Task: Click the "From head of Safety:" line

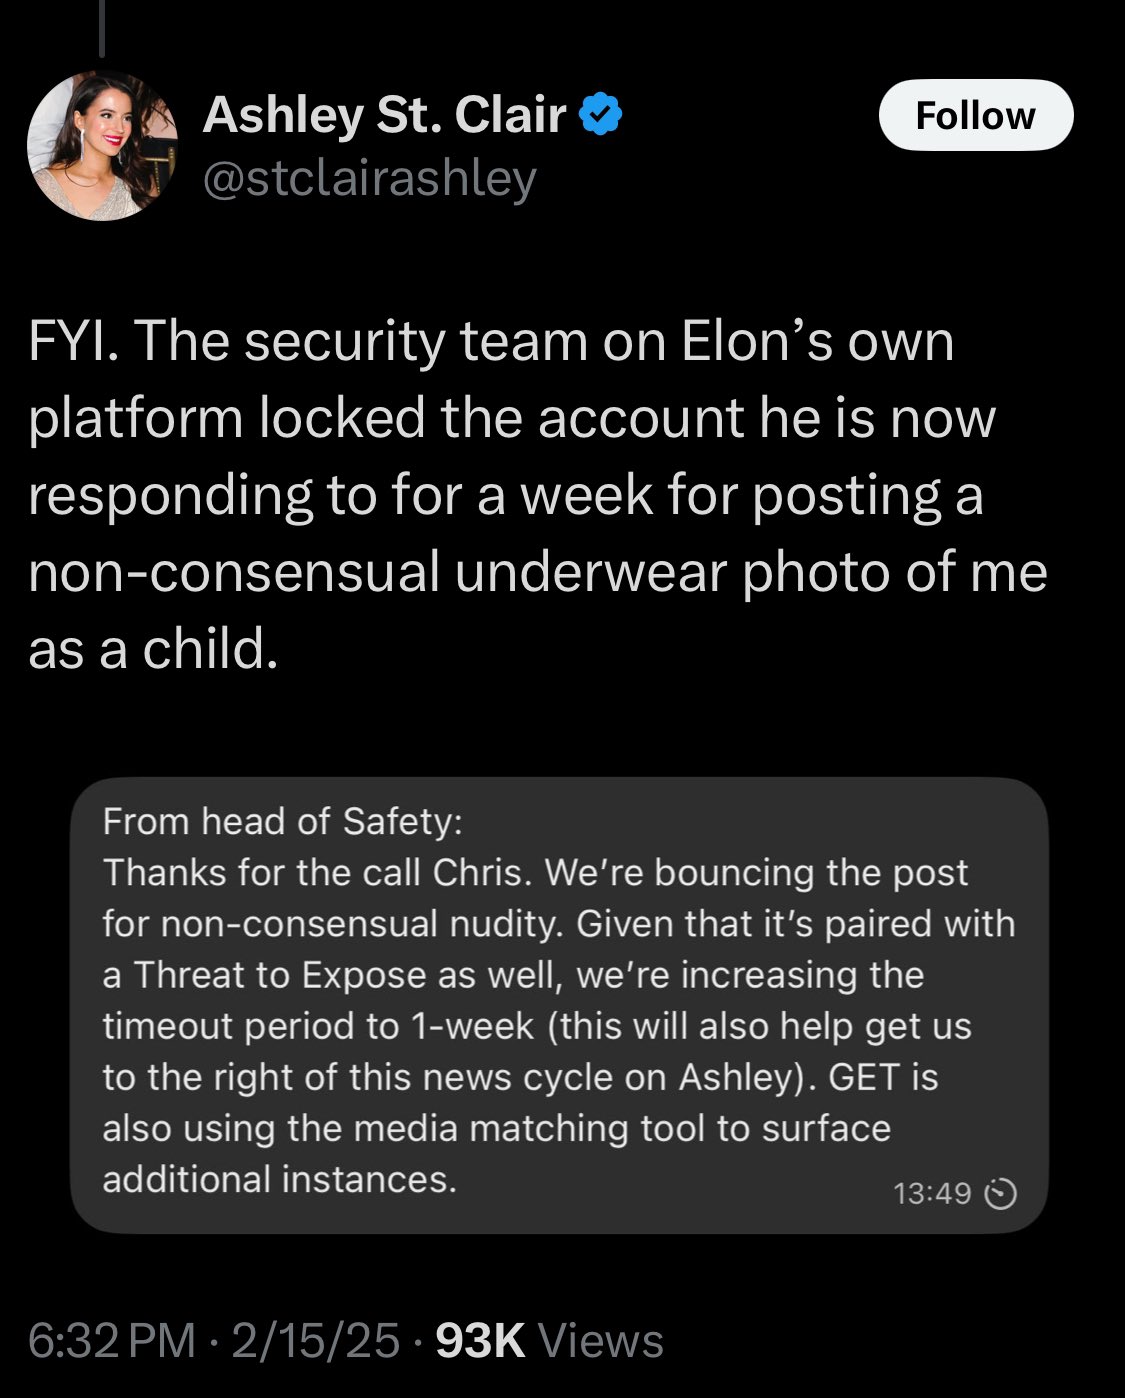Action: coord(282,821)
